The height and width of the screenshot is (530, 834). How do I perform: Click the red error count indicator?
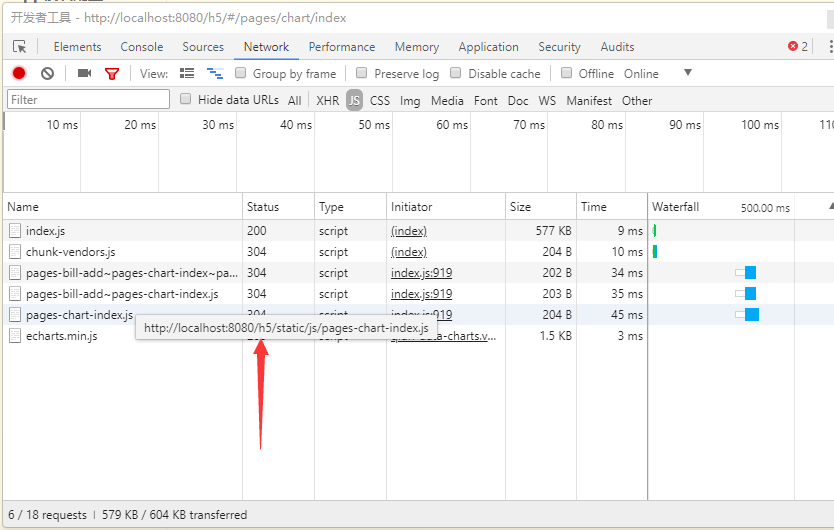click(x=797, y=47)
